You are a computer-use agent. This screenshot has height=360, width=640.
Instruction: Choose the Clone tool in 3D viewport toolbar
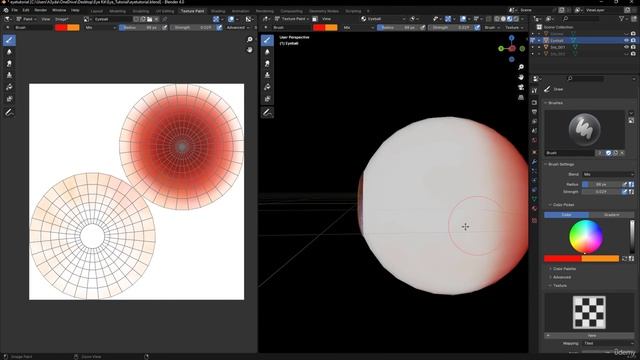267,75
